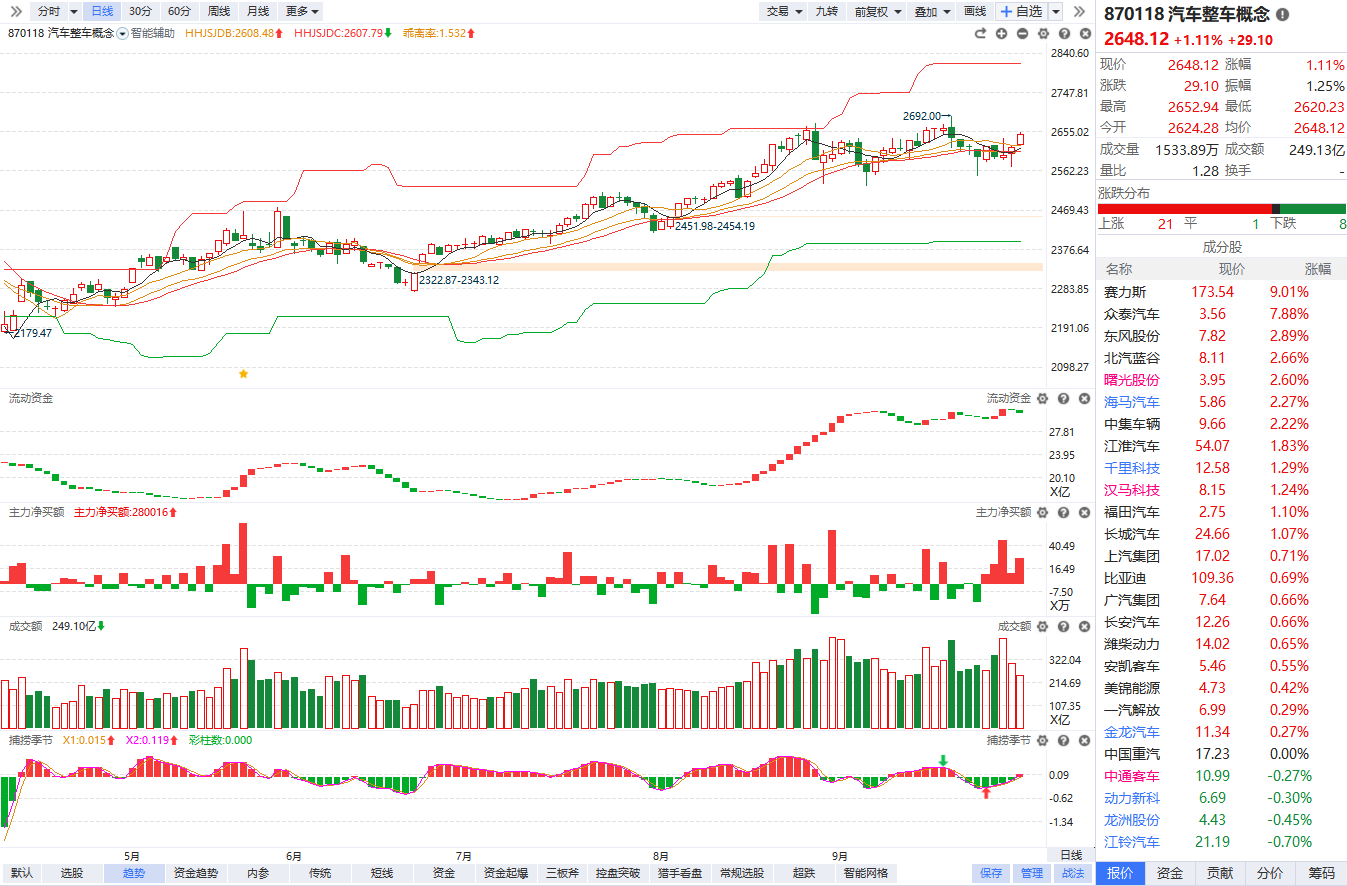Click the red up arrow signal on 捕捞季节
Screen dimensions: 1347x886
(986, 793)
